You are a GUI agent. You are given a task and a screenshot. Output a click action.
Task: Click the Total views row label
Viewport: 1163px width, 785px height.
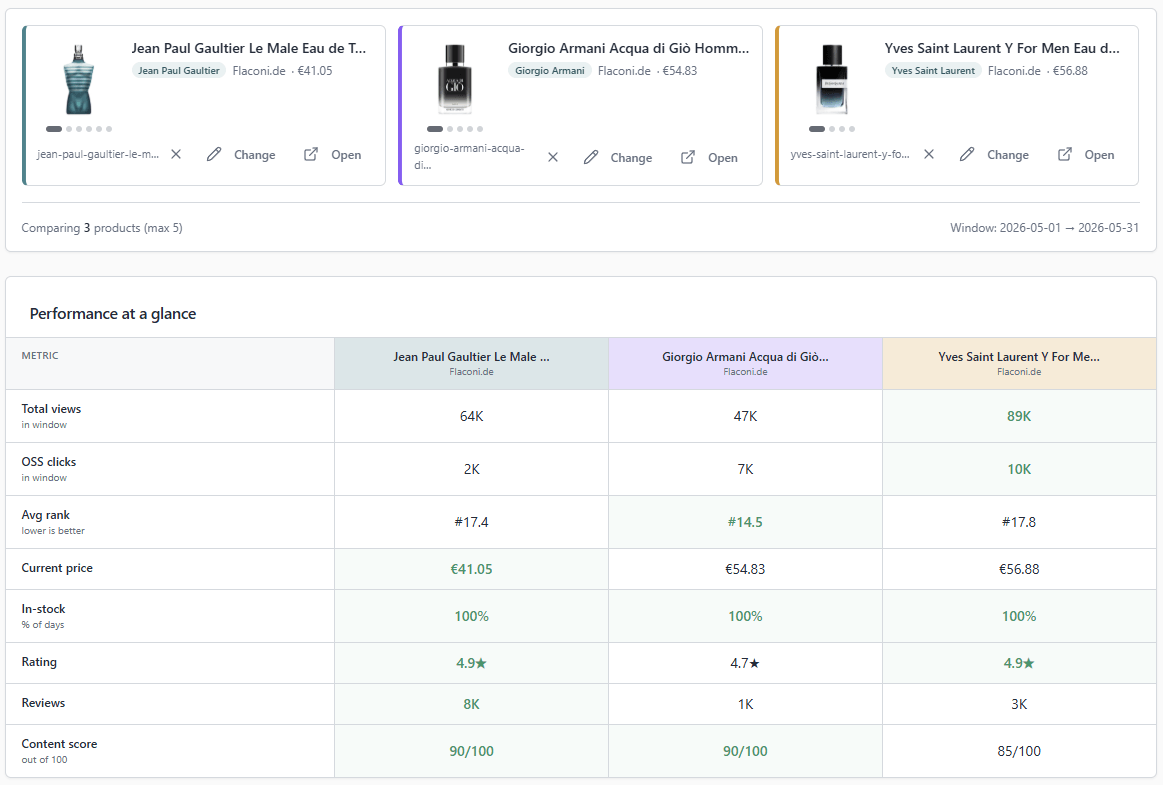click(x=51, y=409)
